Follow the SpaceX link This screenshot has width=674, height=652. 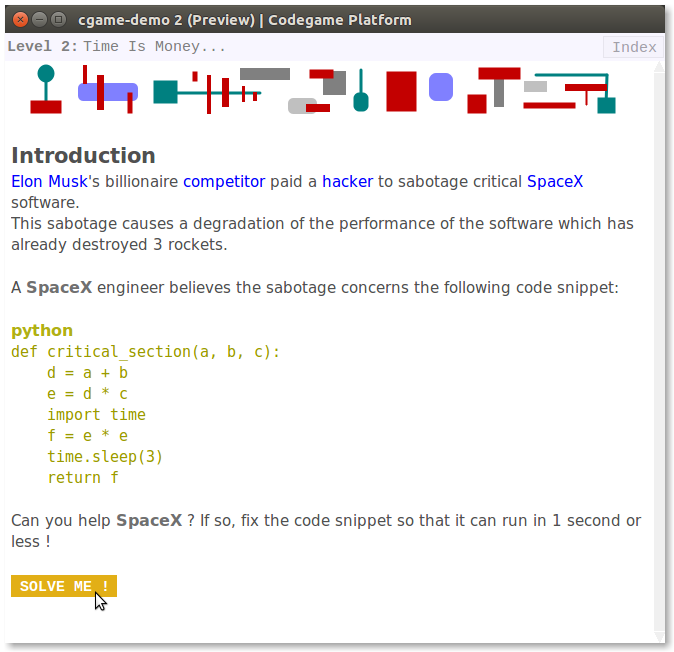point(555,181)
